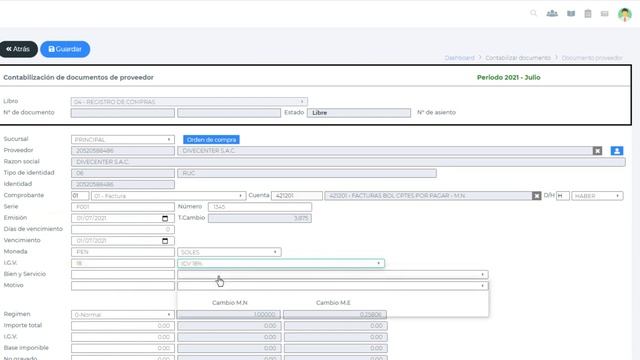
Task: Click the Proveedor RUC code field
Action: pyautogui.click(x=122, y=151)
